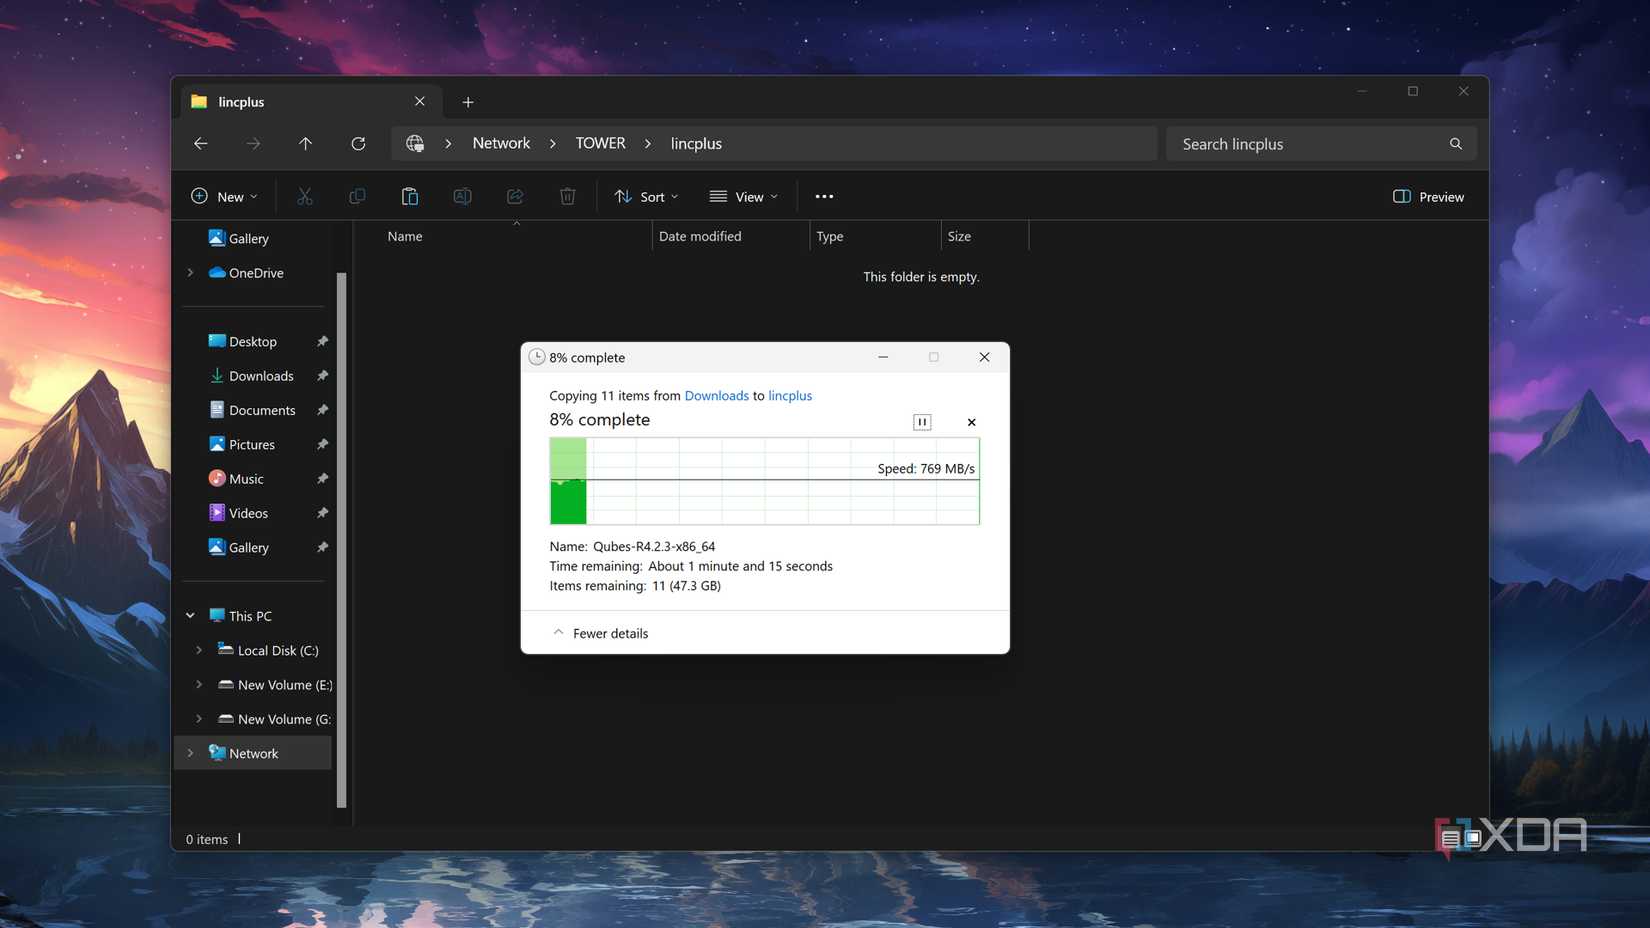Click the green copy progress graph
The image size is (1650, 928).
tap(765, 481)
